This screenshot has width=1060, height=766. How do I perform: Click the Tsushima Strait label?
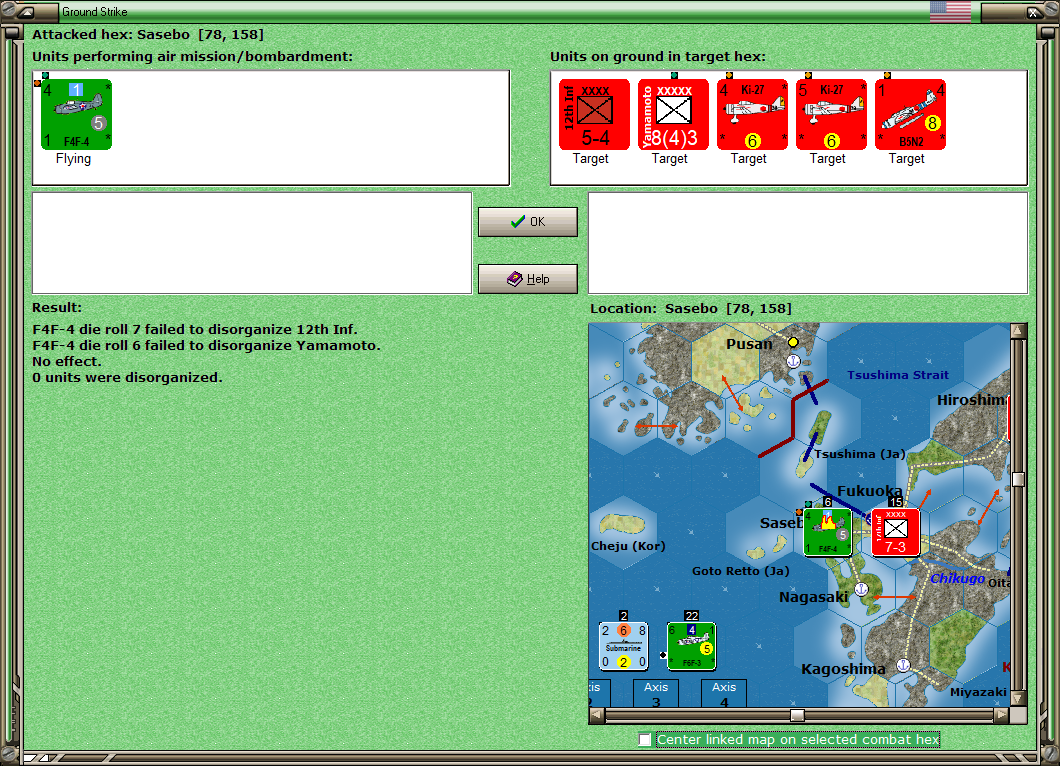(x=898, y=375)
